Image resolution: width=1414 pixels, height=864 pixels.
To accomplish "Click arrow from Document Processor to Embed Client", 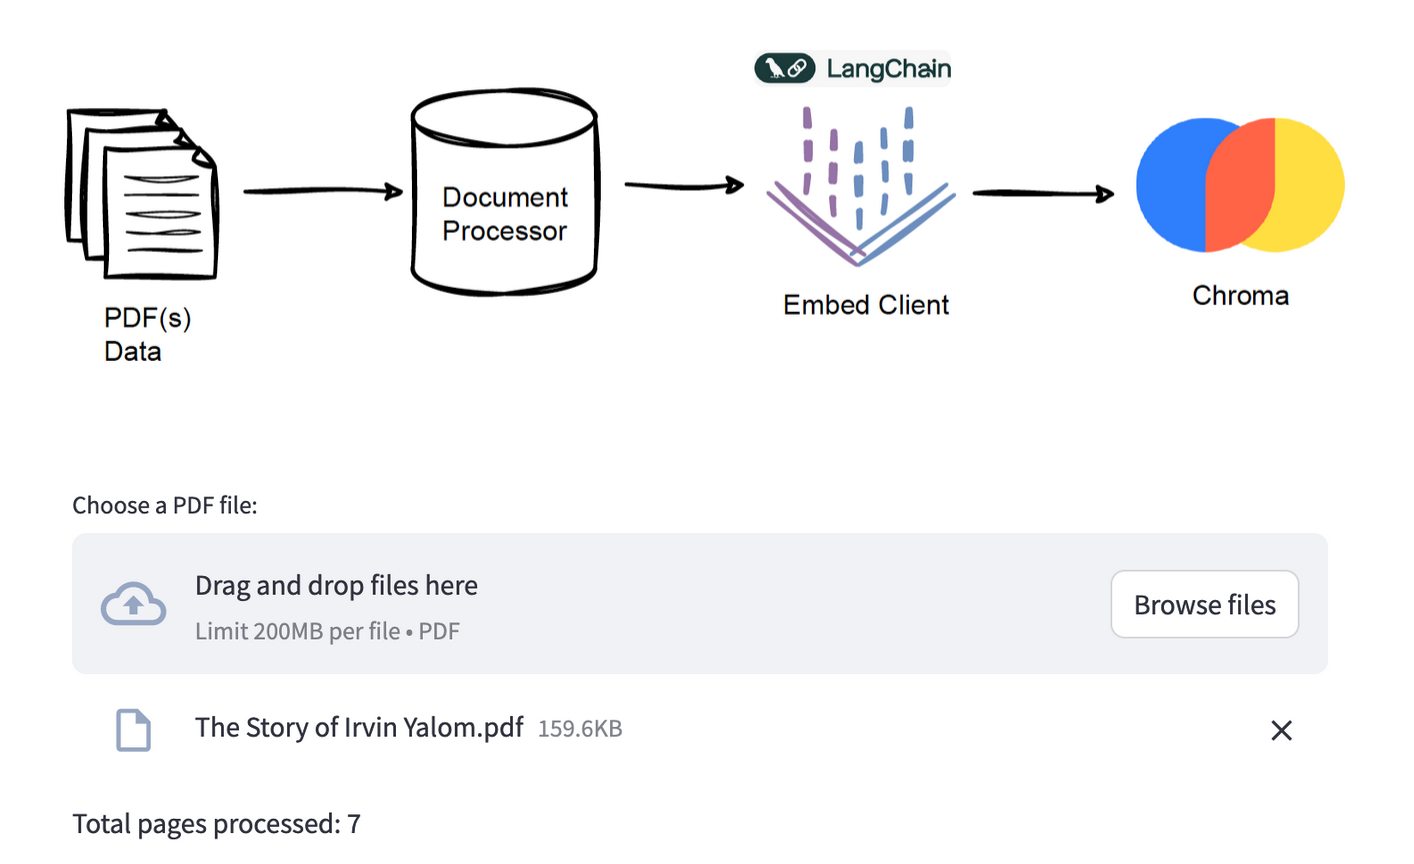I will 684,185.
